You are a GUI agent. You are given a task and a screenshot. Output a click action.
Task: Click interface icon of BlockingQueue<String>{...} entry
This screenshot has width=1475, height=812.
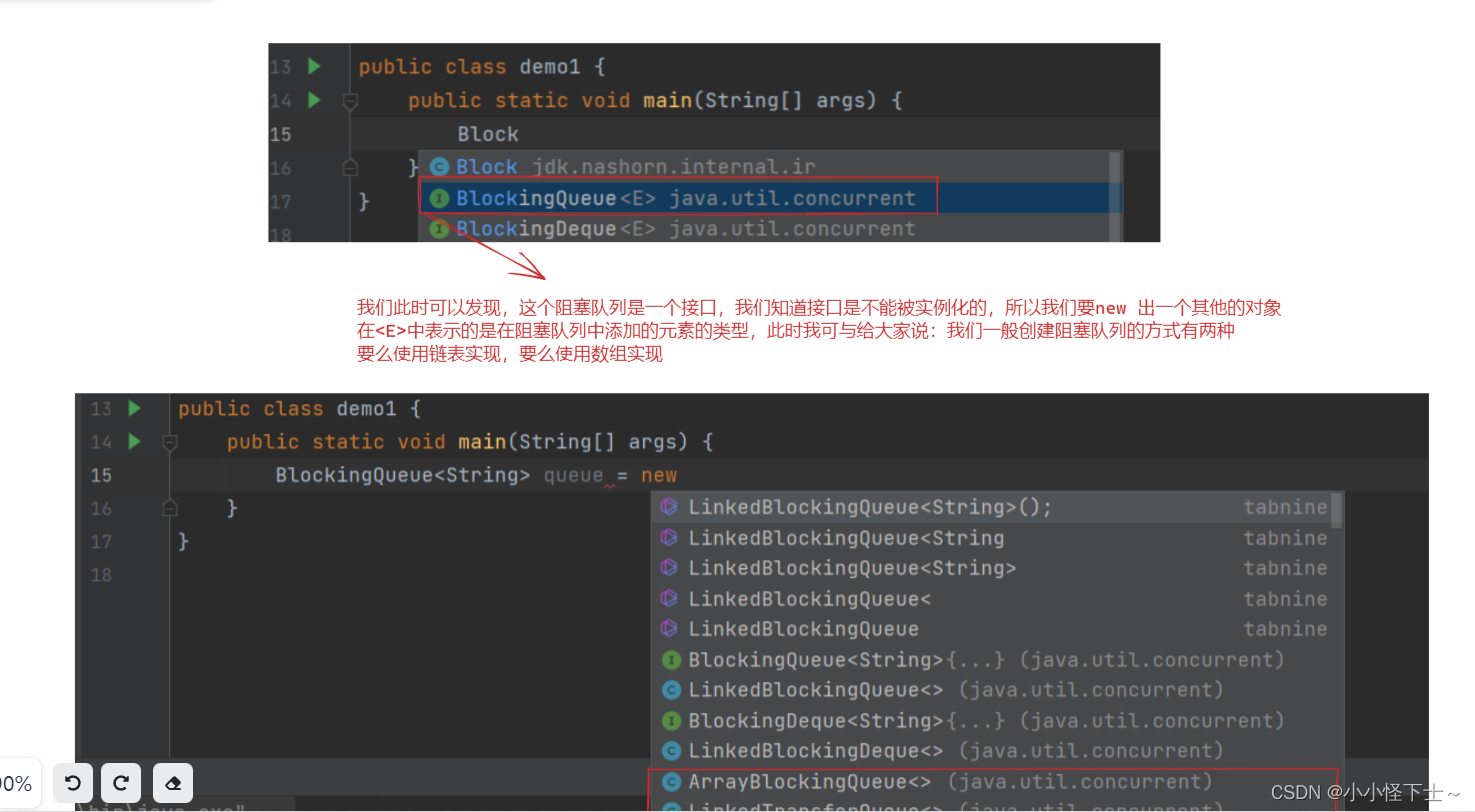point(671,660)
